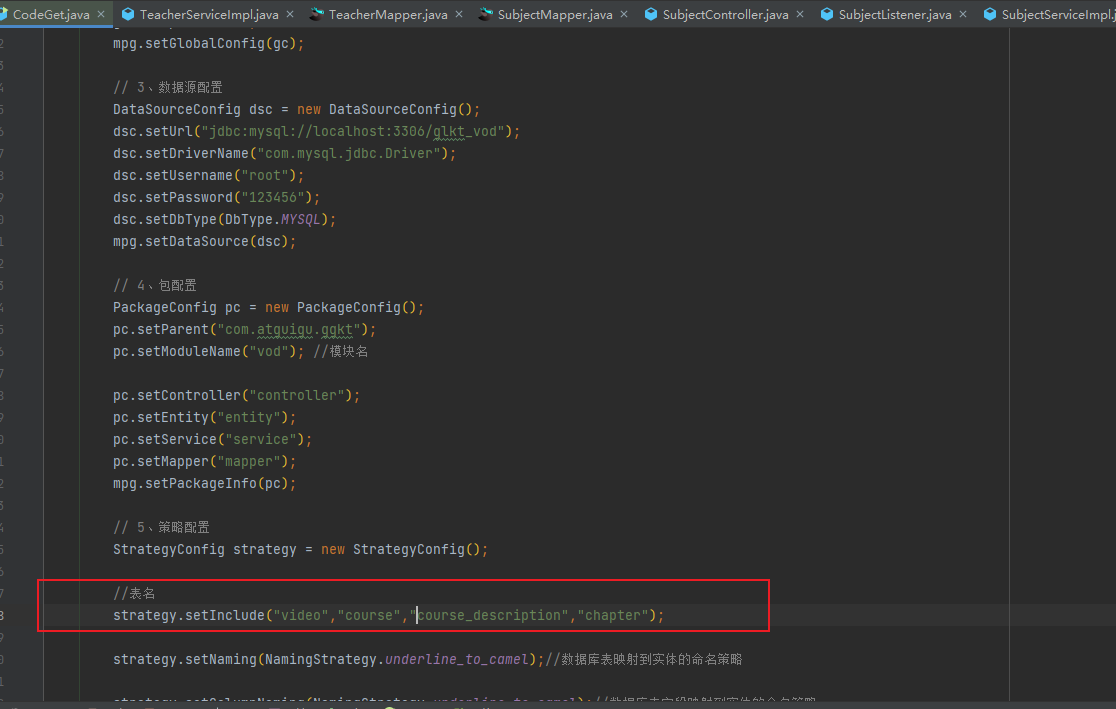The image size is (1116, 709).
Task: Click the class icon on SubjectListener.java tab
Action: tap(827, 15)
